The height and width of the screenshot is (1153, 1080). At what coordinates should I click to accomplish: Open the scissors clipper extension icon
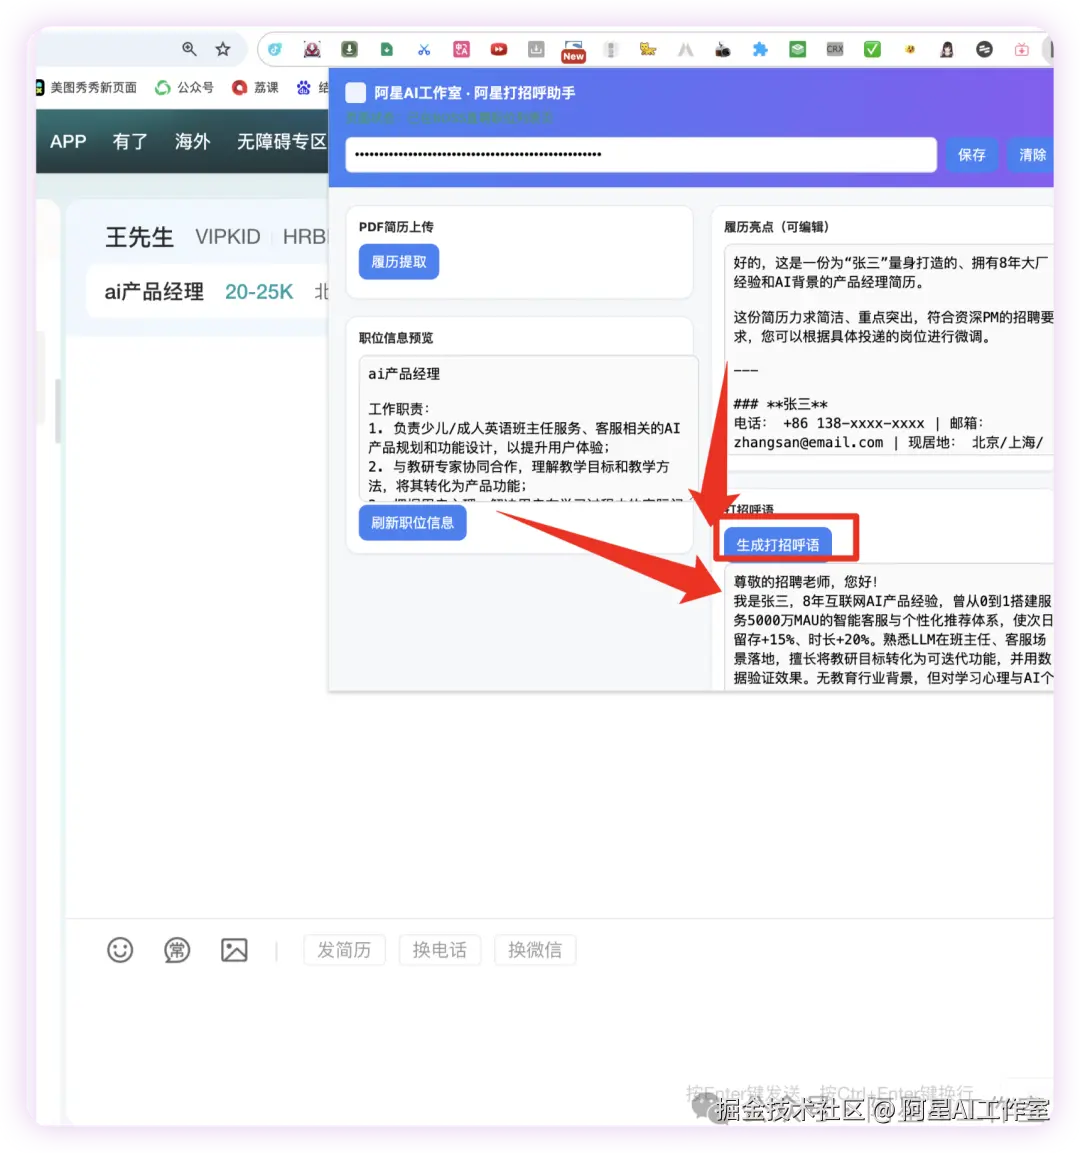pyautogui.click(x=424, y=48)
